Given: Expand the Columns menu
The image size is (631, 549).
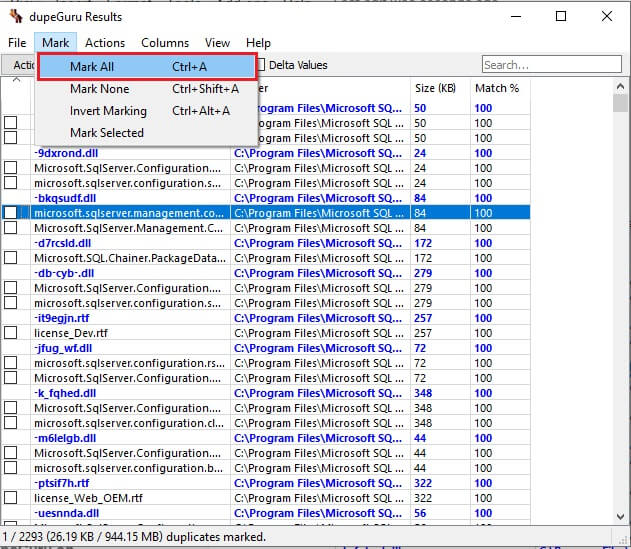Looking at the screenshot, I should (x=164, y=43).
